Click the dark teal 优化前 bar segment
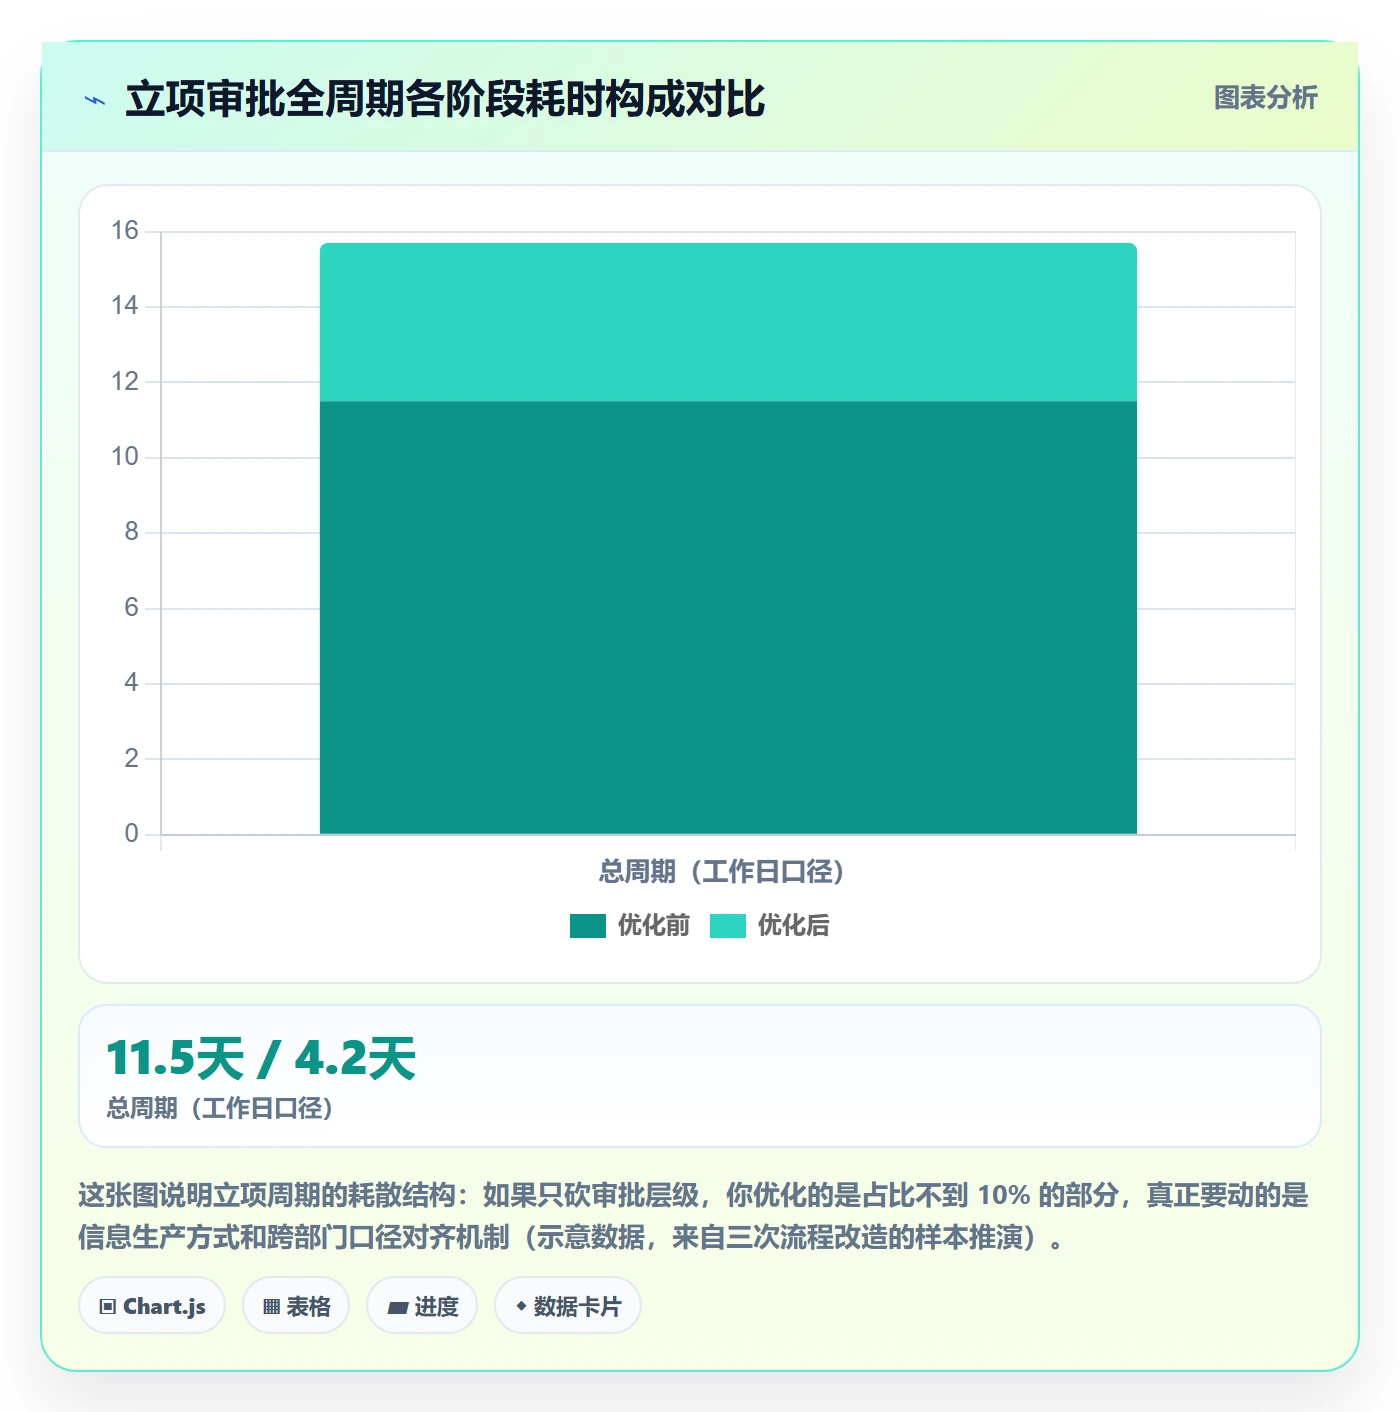 pyautogui.click(x=728, y=618)
